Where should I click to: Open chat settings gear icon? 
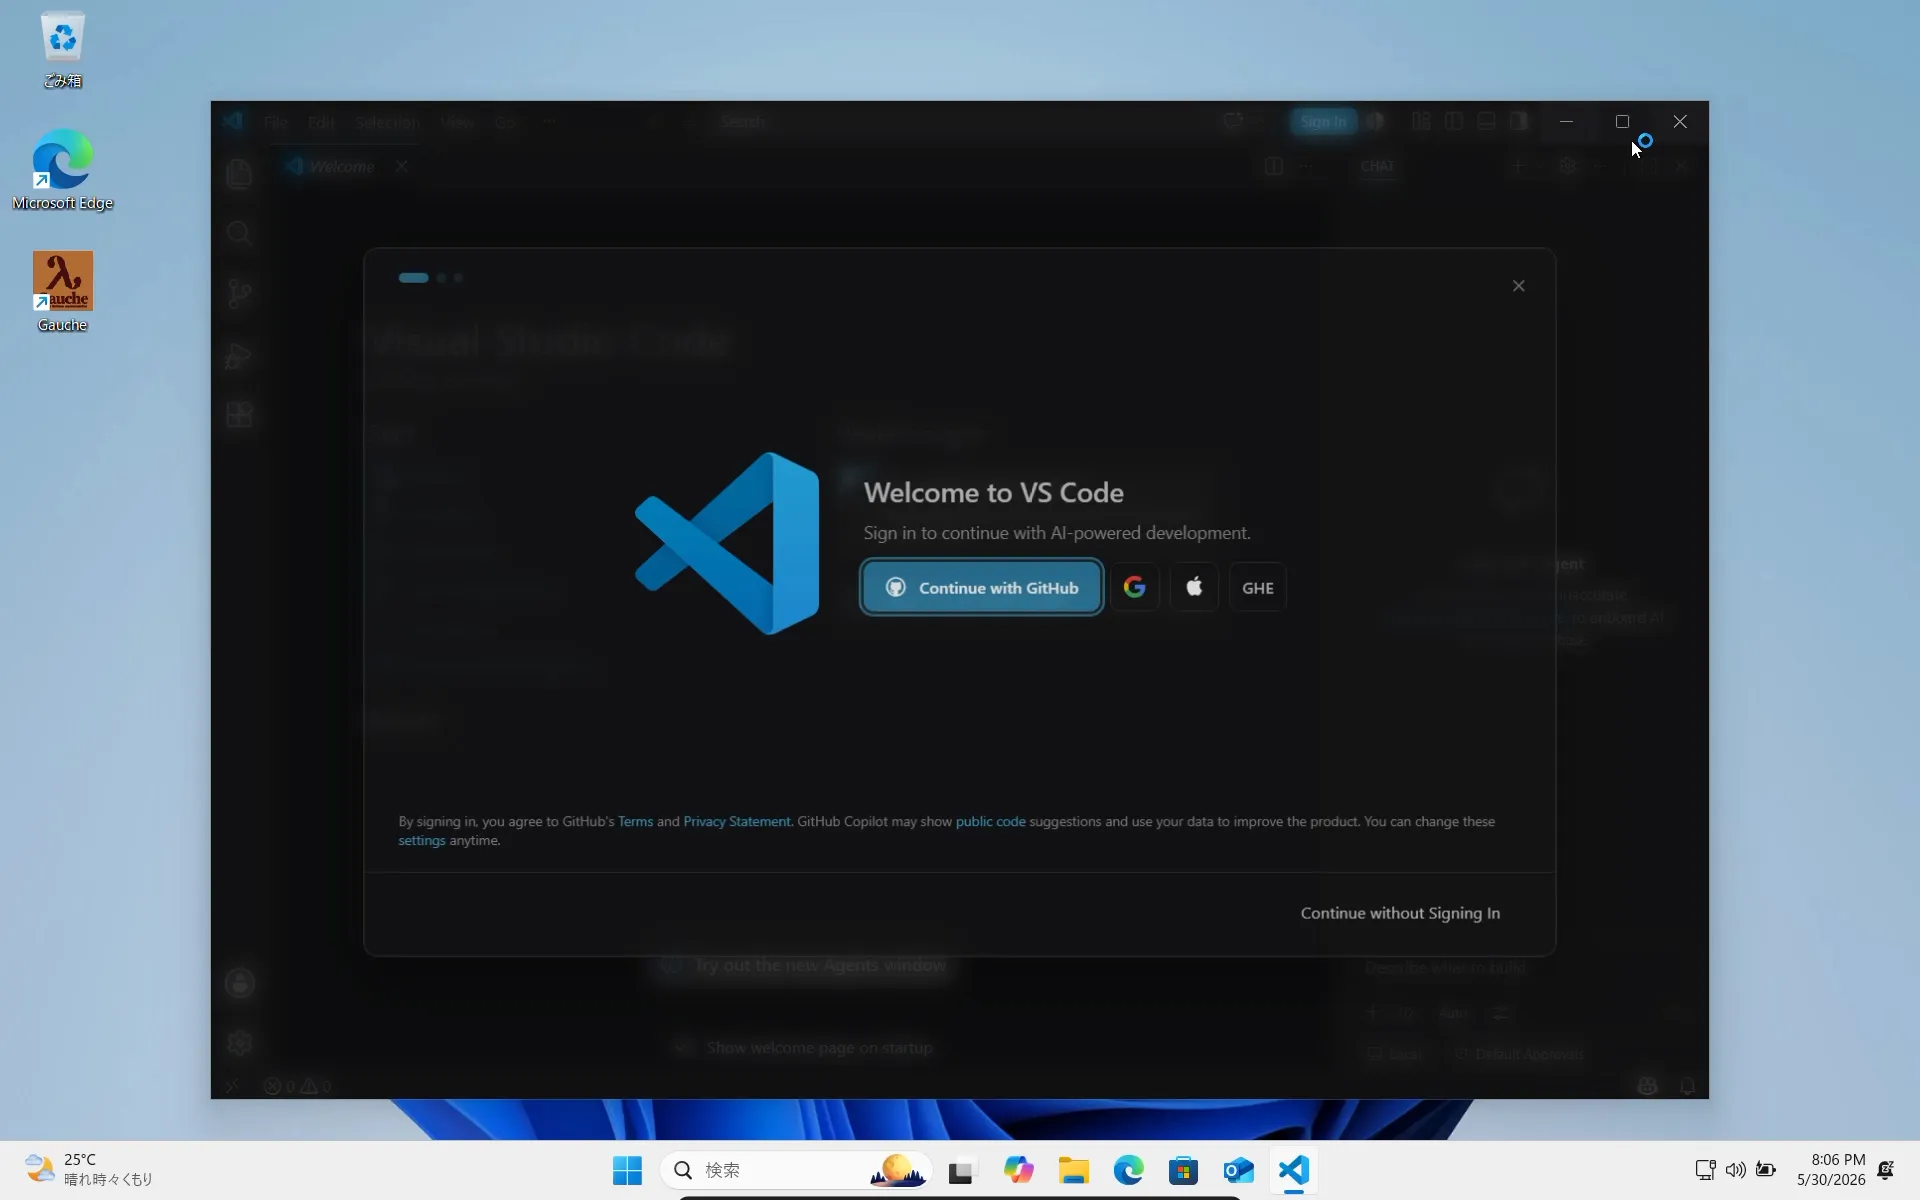coord(1567,166)
